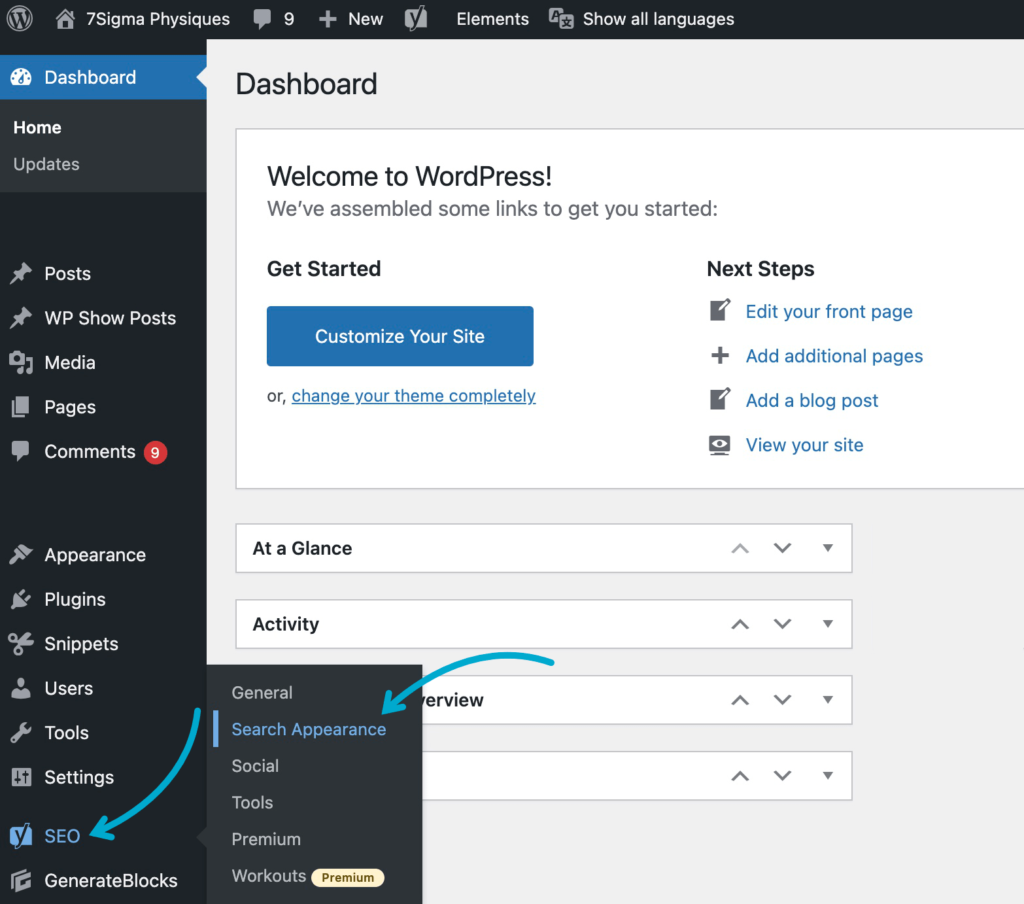Click Show all languages in admin bar
1024x904 pixels.
658,19
